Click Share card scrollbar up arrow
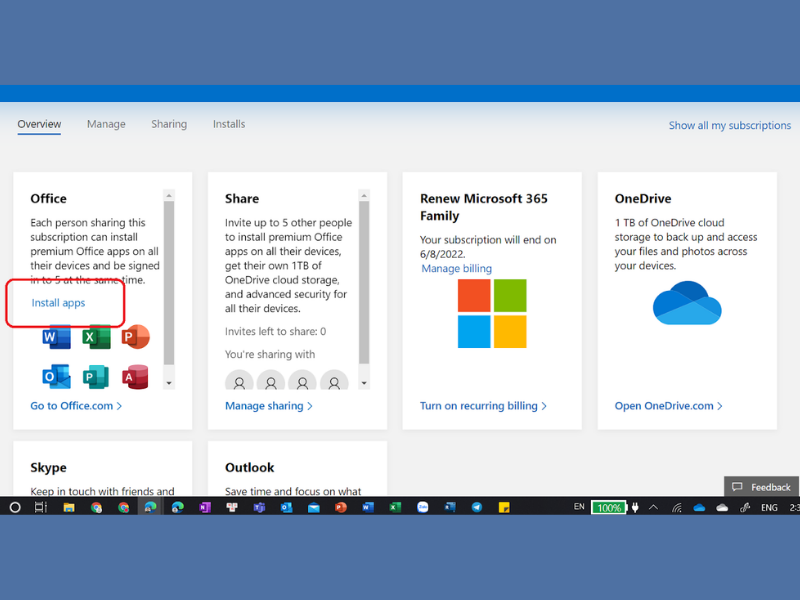Image resolution: width=800 pixels, height=600 pixels. click(364, 195)
